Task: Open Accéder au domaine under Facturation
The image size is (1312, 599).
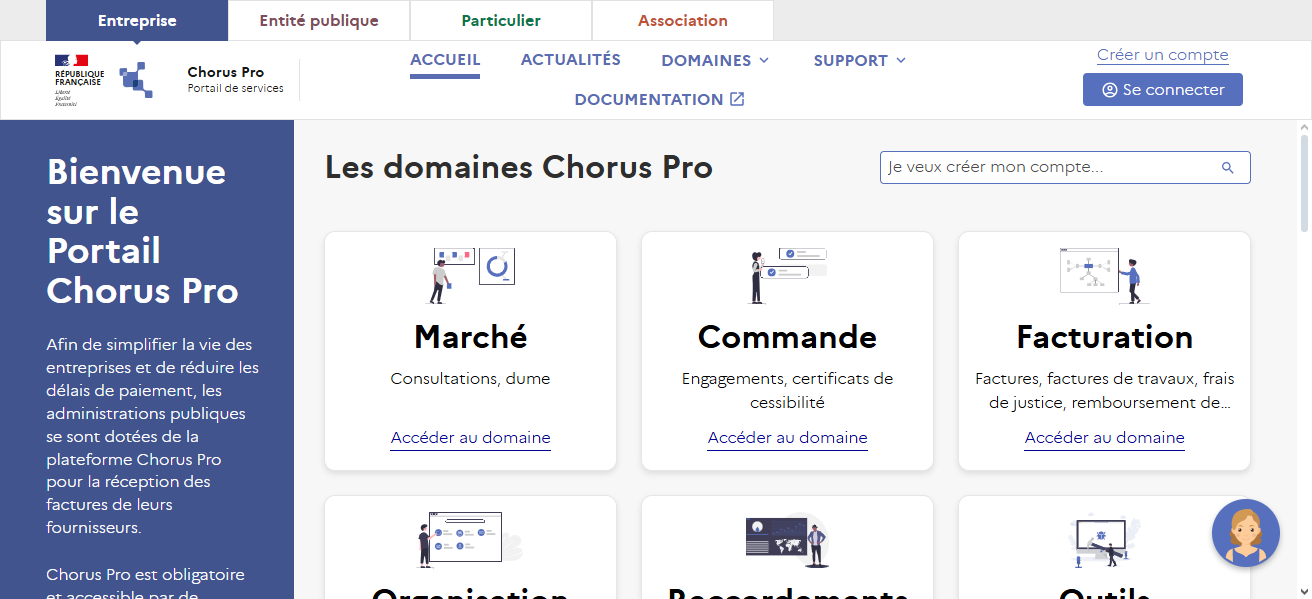Action: tap(1105, 438)
